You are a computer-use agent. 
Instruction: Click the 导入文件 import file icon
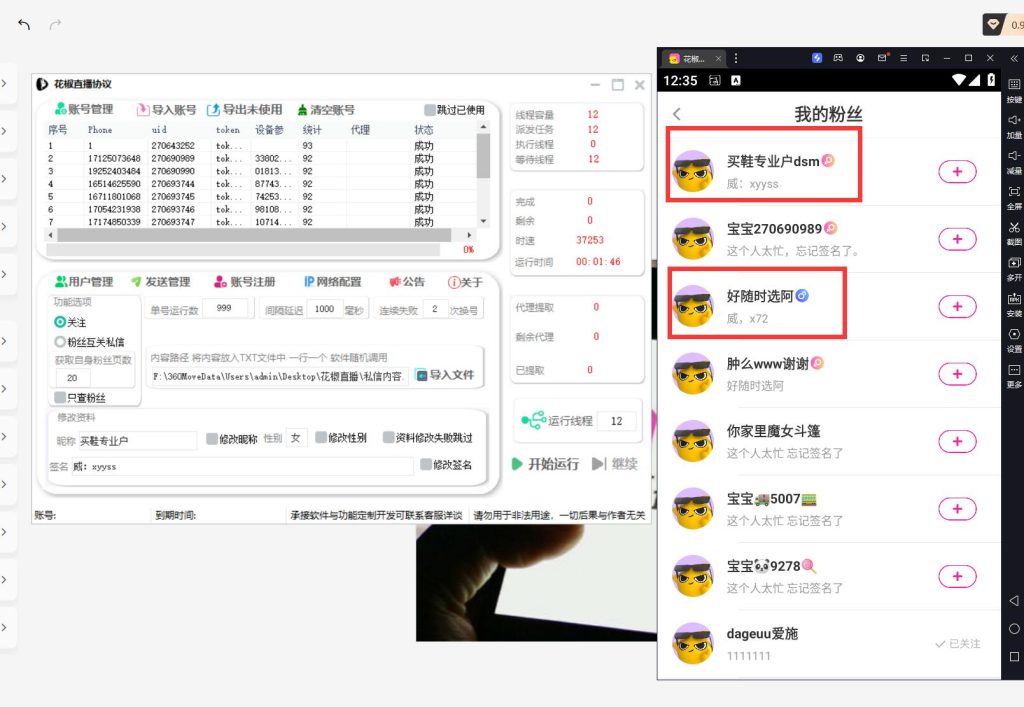[422, 375]
